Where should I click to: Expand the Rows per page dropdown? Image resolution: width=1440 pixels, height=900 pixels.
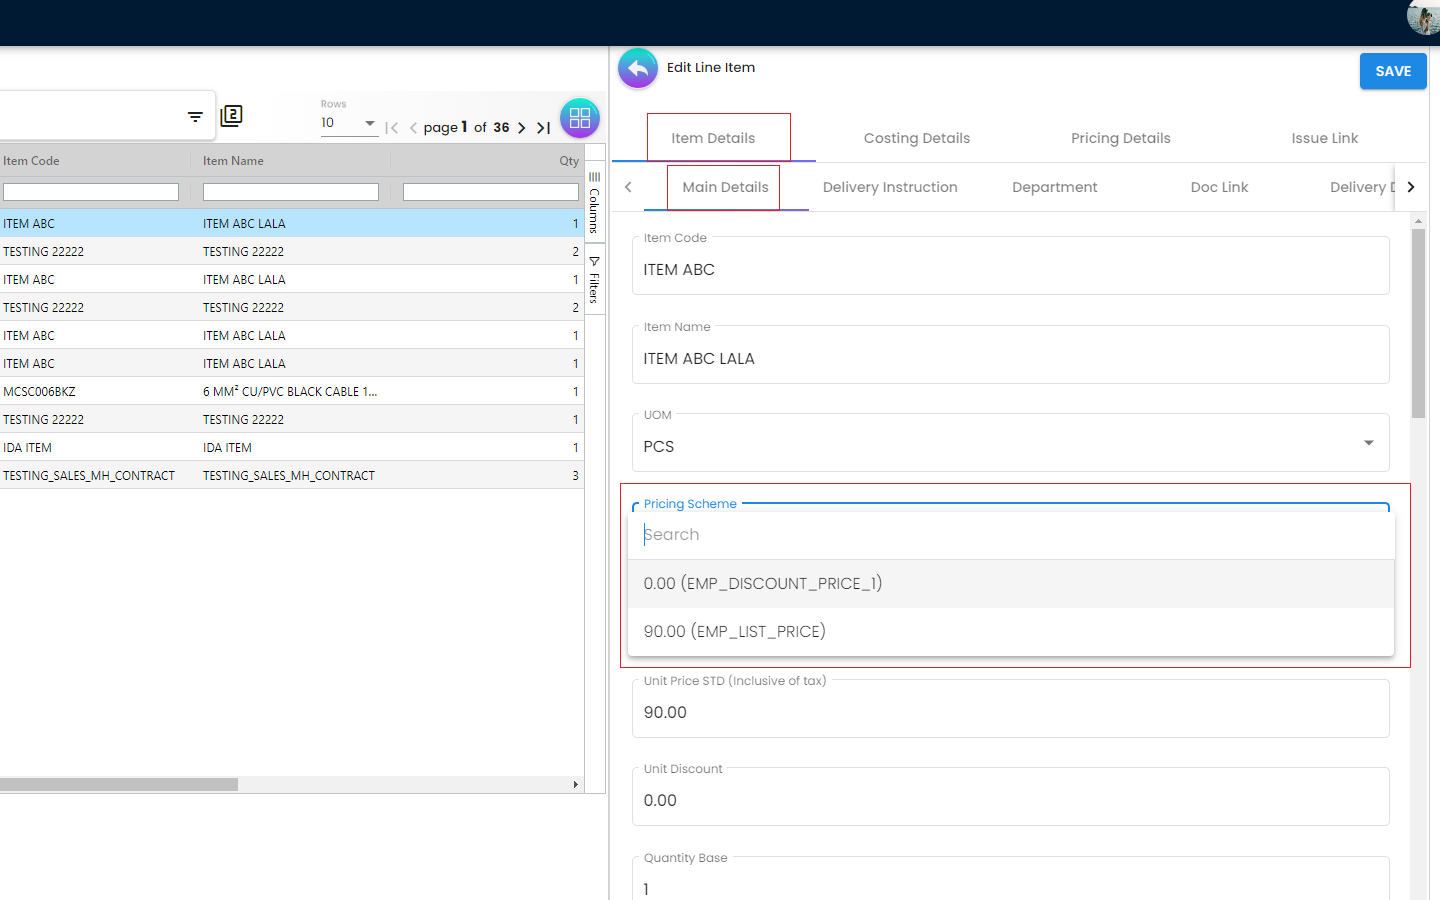pyautogui.click(x=348, y=123)
